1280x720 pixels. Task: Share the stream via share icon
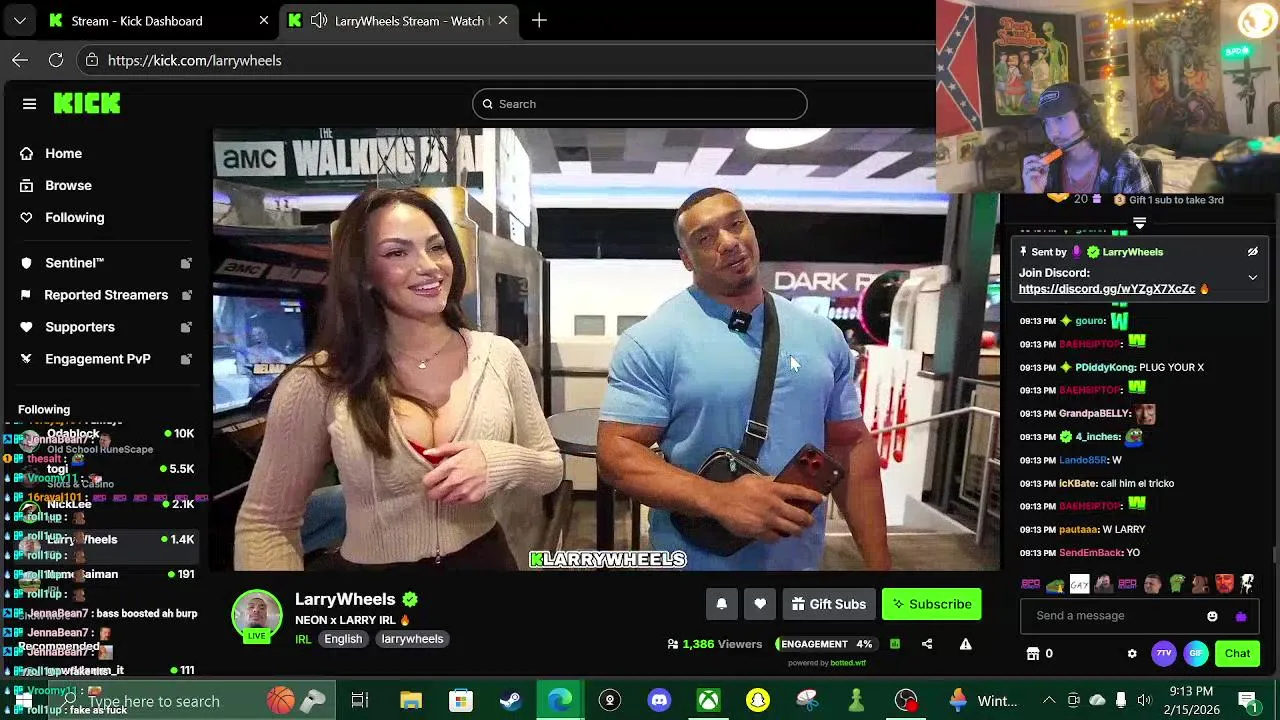(x=927, y=644)
